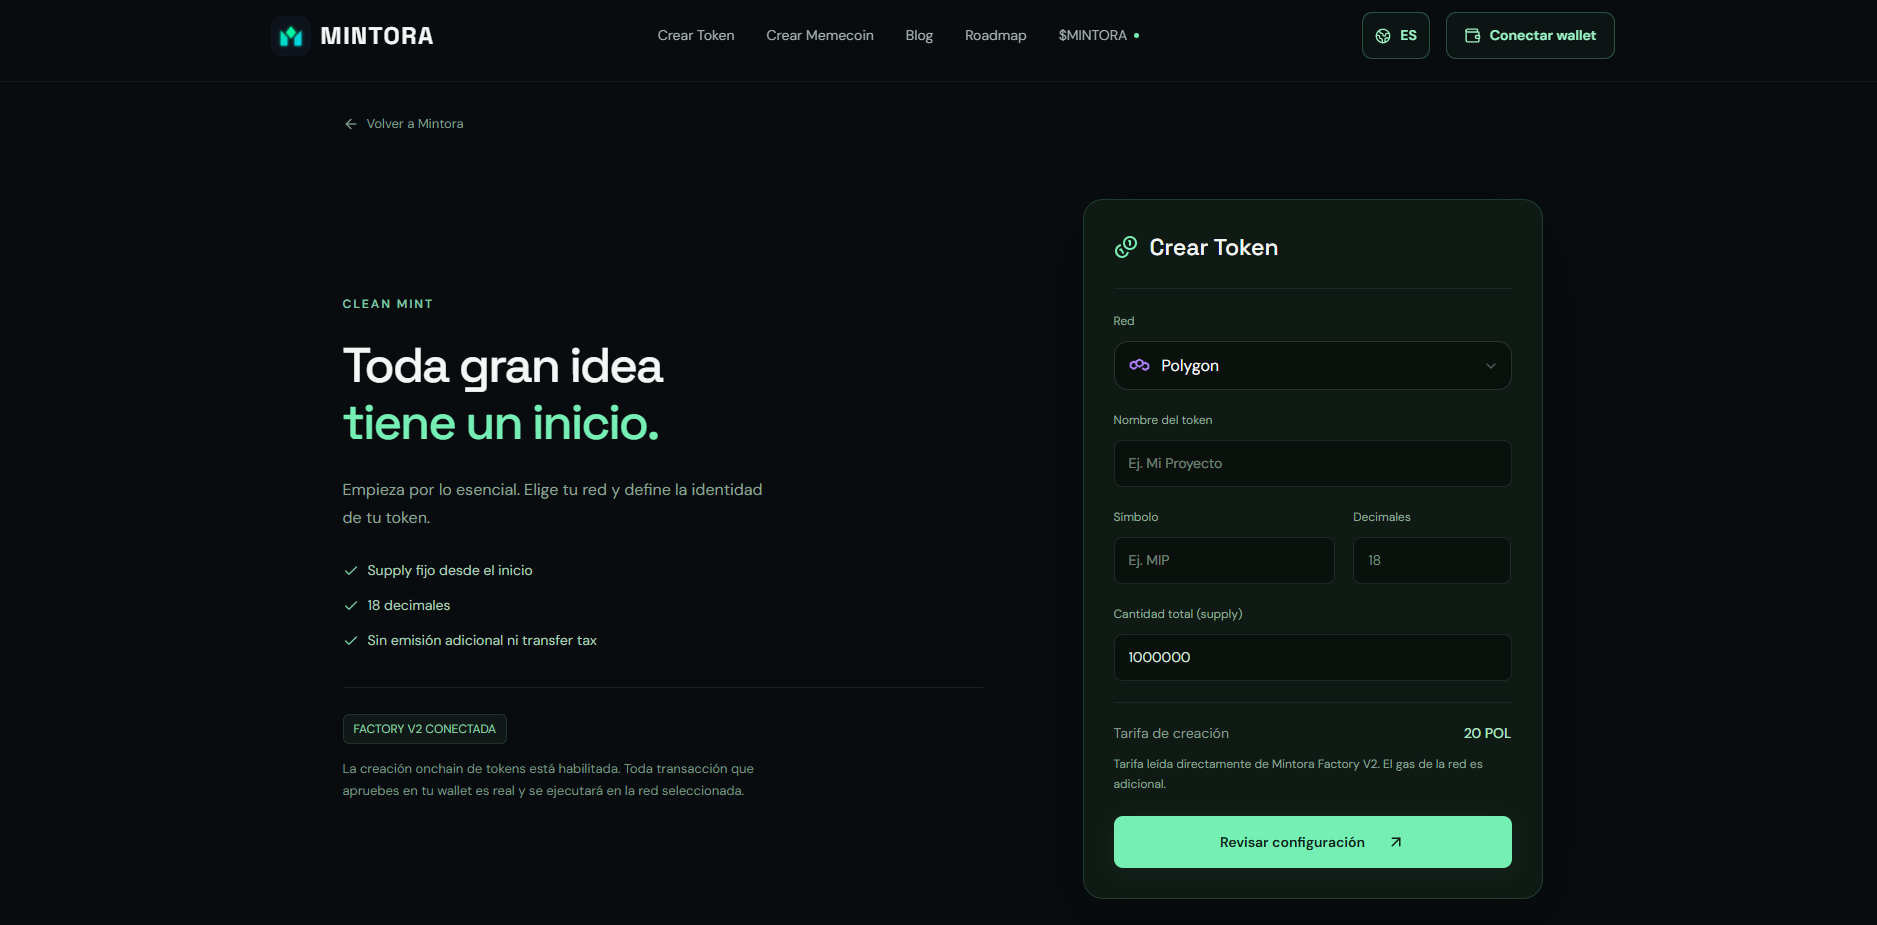
Task: Click the Tarifa de creación label
Action: click(1171, 733)
